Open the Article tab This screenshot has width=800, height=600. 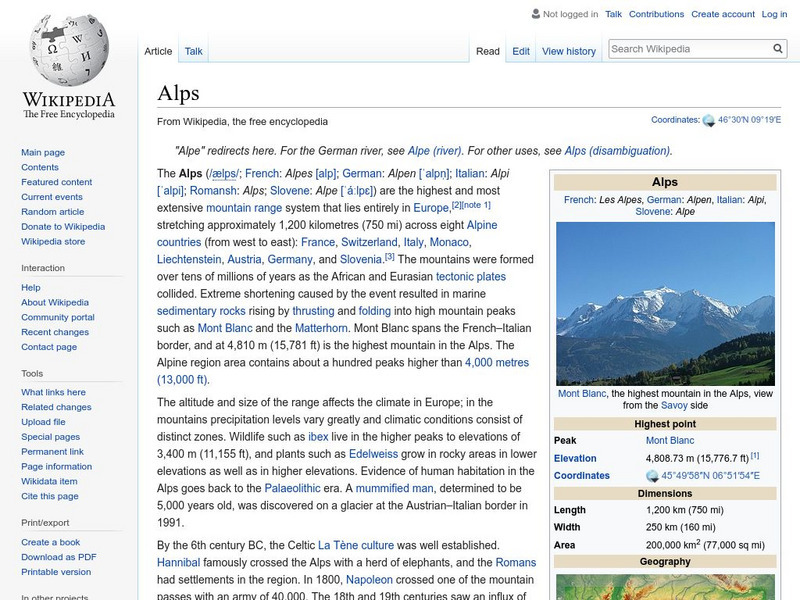point(158,51)
